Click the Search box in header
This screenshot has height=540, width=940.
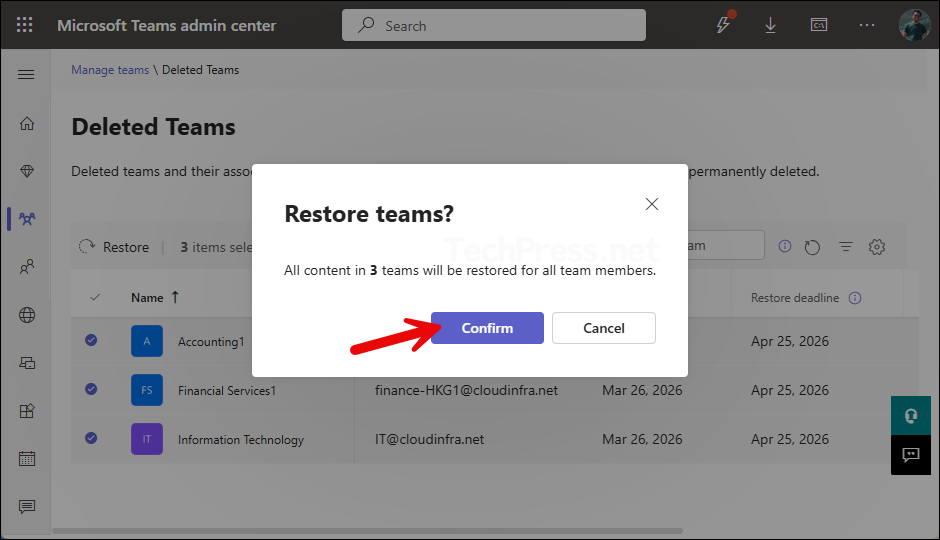click(493, 25)
